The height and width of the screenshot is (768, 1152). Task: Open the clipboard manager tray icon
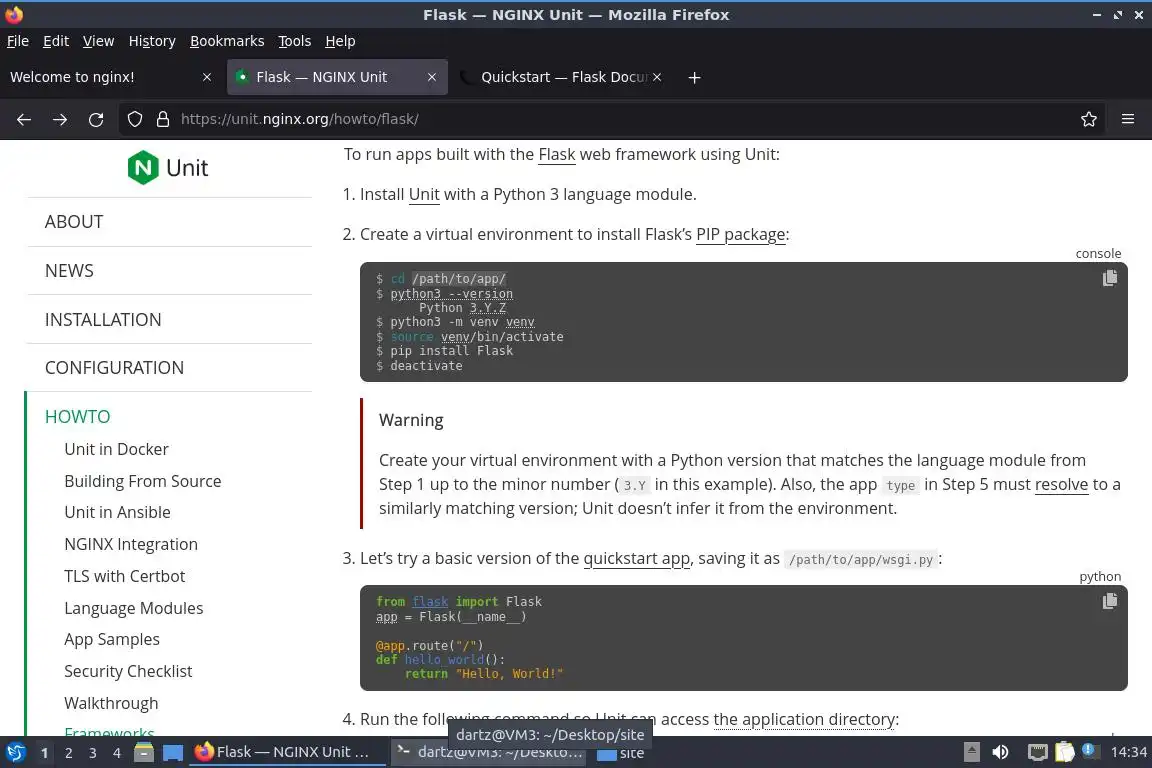(x=1065, y=752)
